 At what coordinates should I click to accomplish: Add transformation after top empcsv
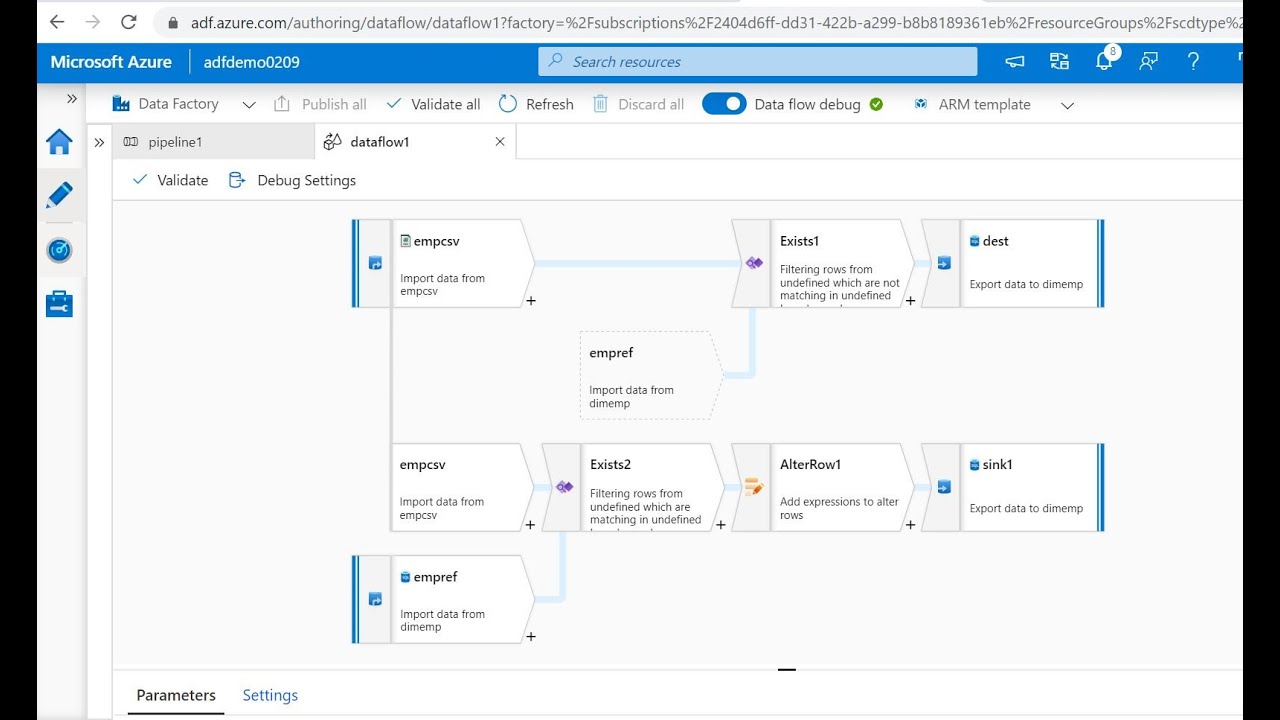531,300
